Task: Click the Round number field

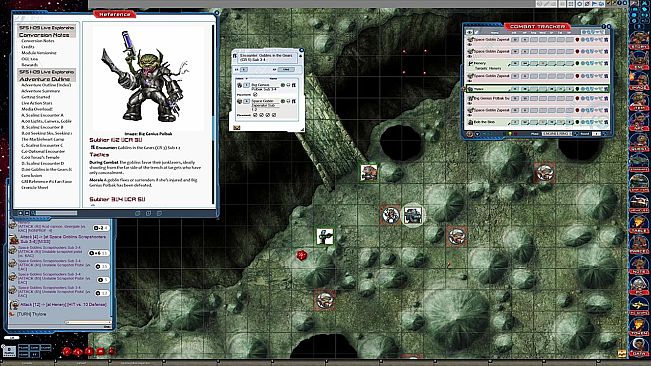Action: click(596, 134)
